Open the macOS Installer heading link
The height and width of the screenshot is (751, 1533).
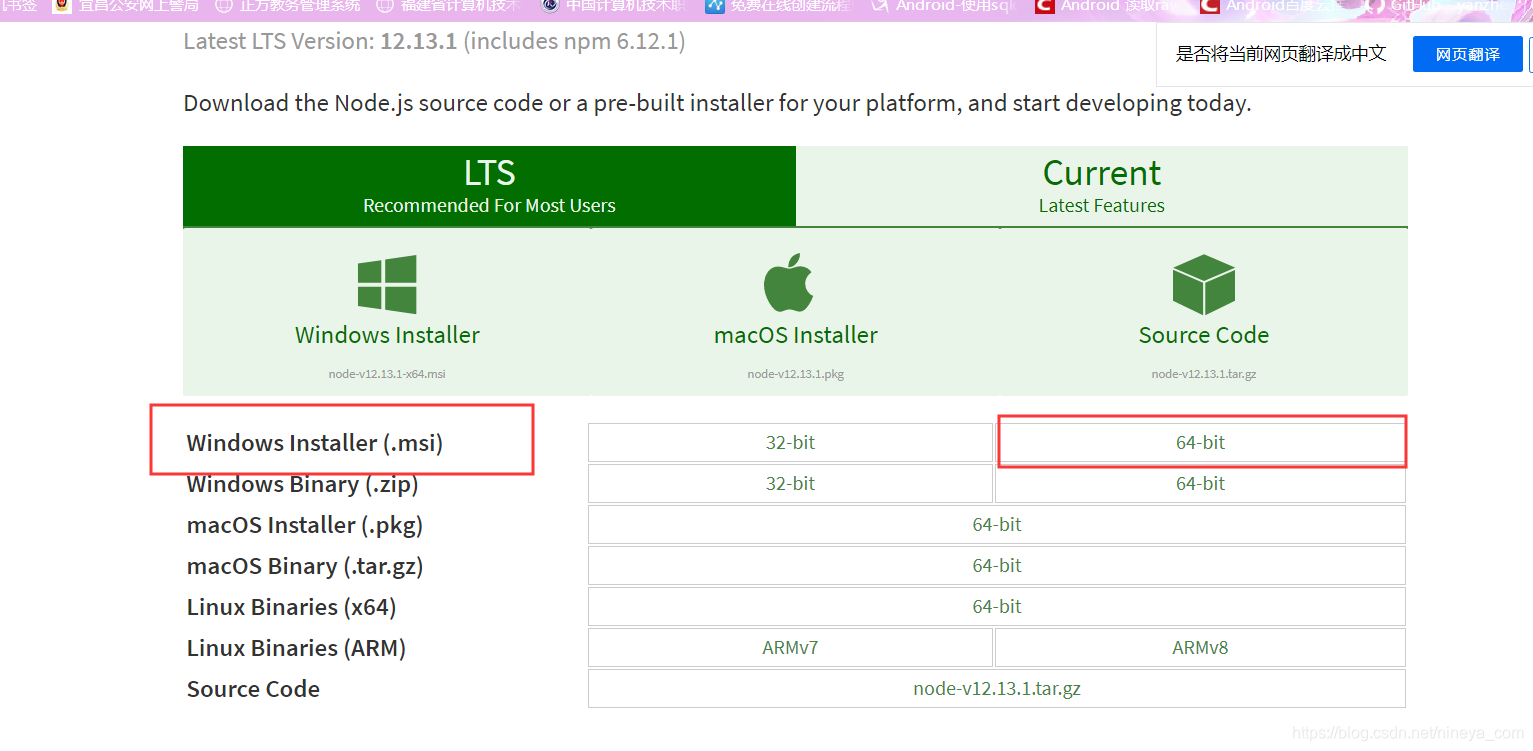tap(796, 335)
